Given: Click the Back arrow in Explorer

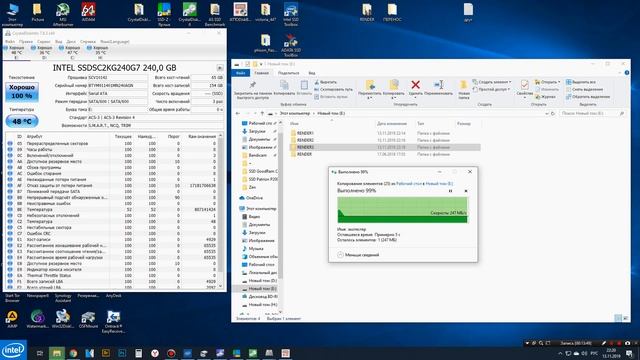Looking at the screenshot, I should (238, 113).
